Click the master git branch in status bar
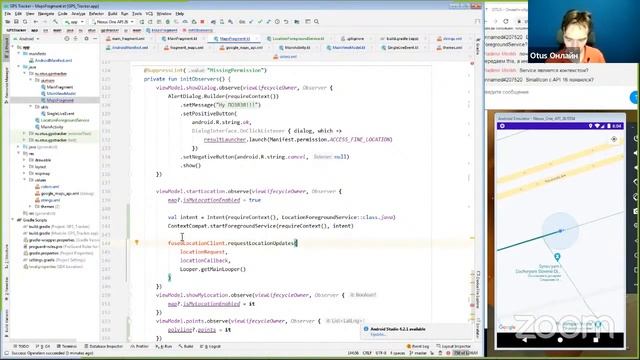This screenshot has width=640, height=360. click(x=419, y=353)
